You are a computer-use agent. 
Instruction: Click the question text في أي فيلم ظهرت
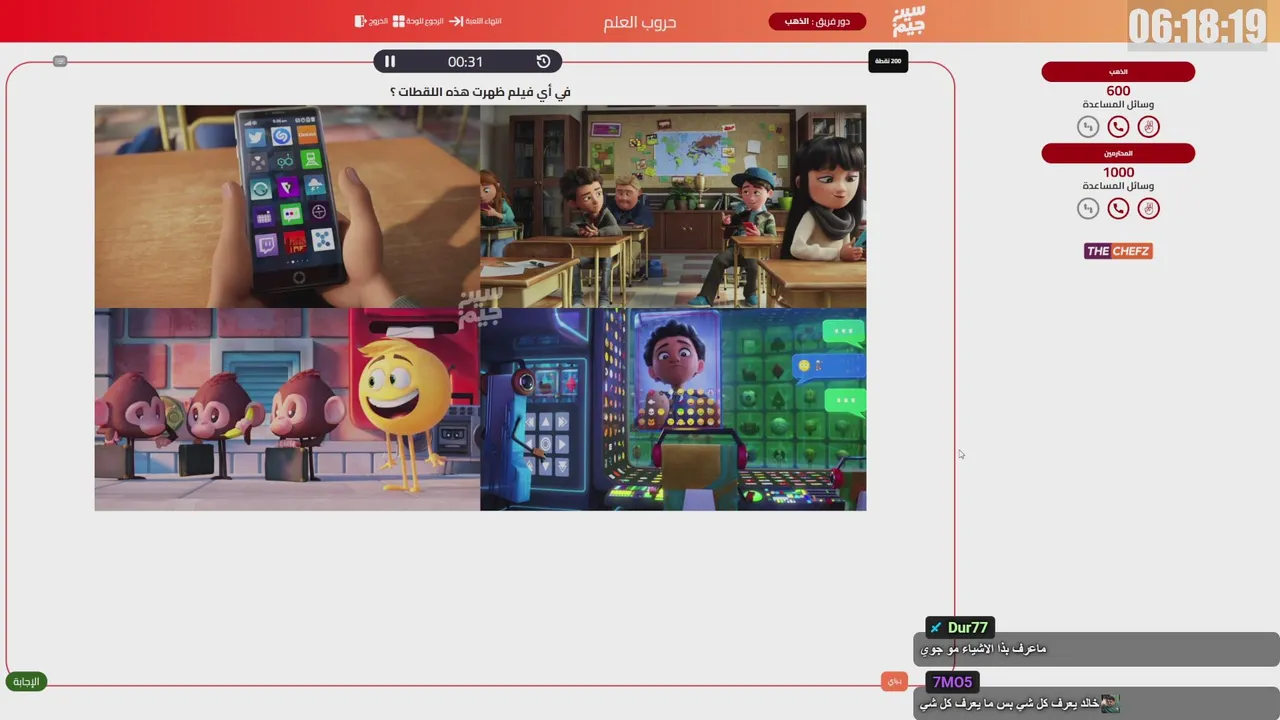480,92
